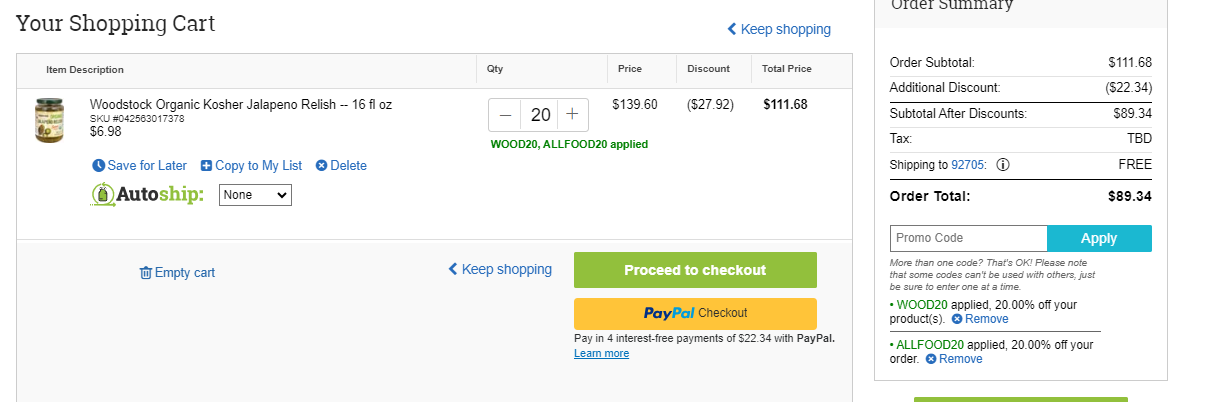Decrease quantity with the minus button
The image size is (1219, 402).
(x=505, y=115)
